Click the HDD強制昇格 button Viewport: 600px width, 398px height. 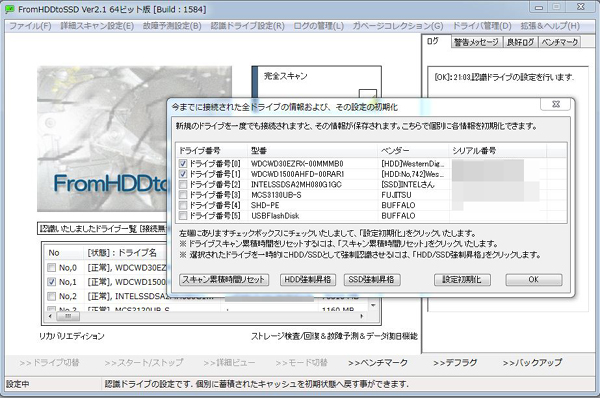(x=308, y=280)
